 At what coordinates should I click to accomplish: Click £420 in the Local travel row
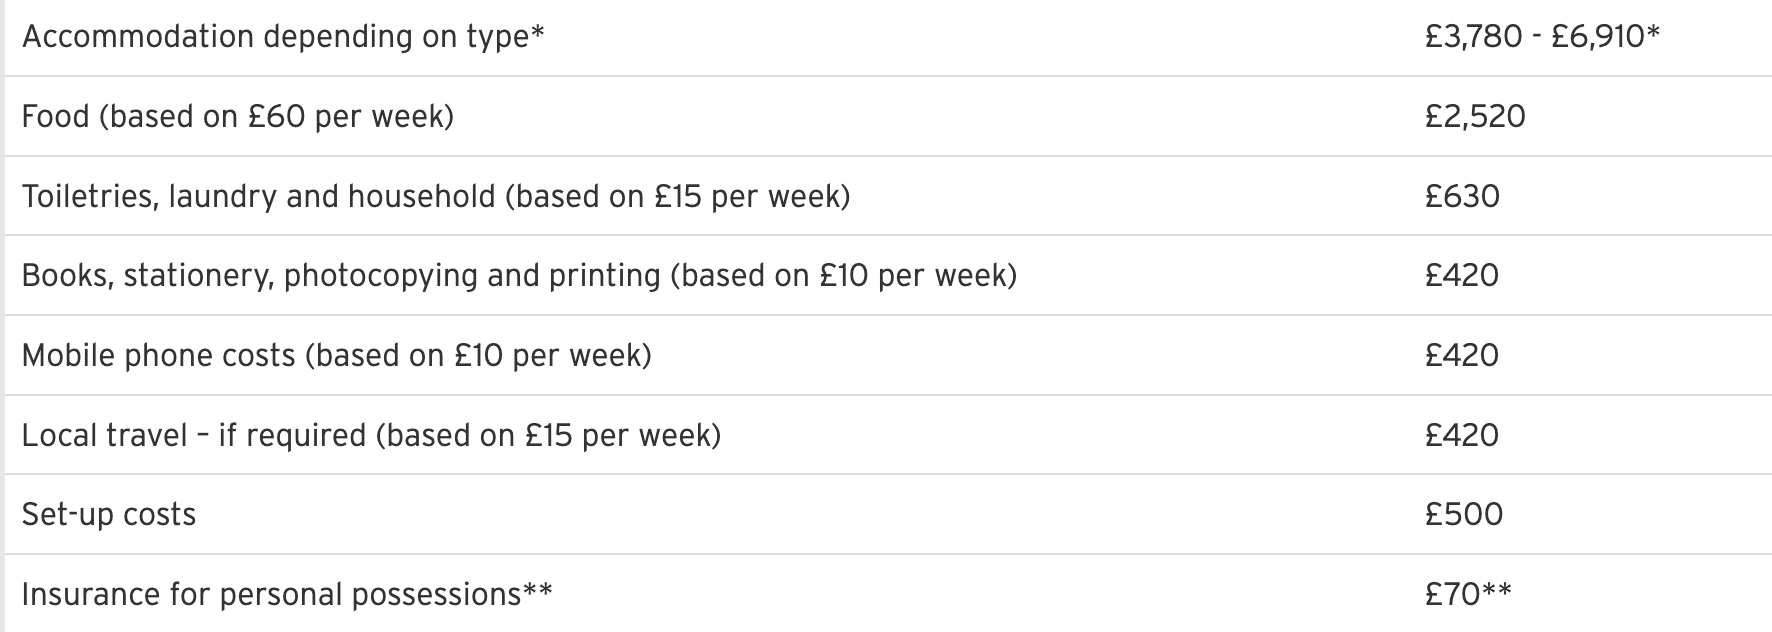pyautogui.click(x=1462, y=435)
